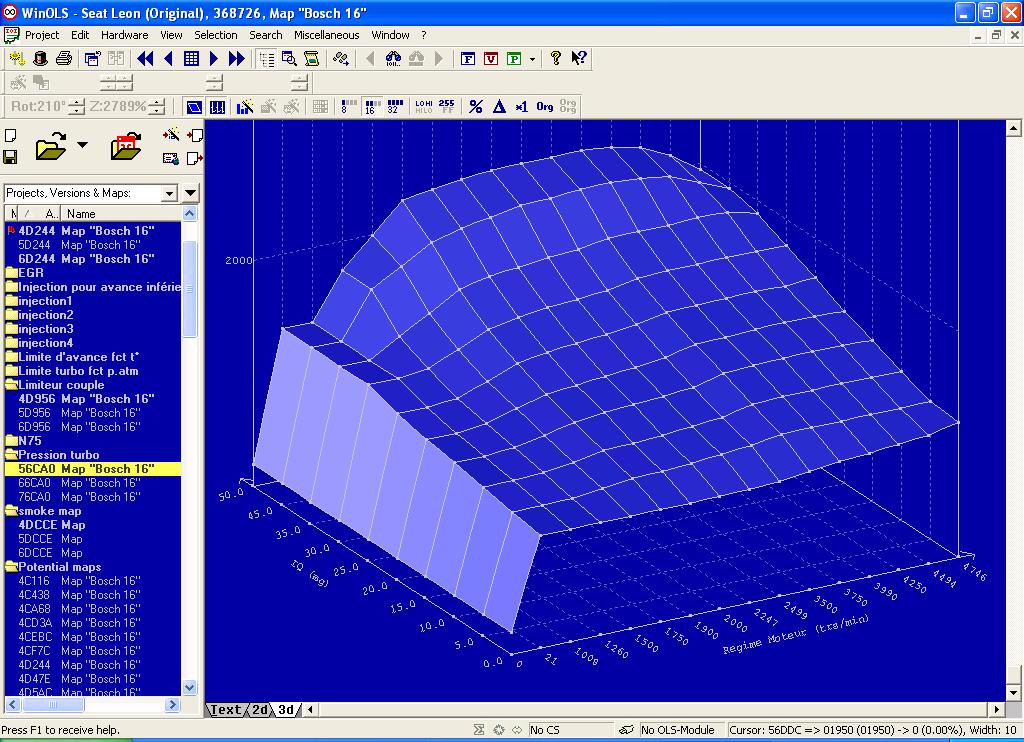Toggle the parallelogram surface view button
This screenshot has height=742, width=1024.
[x=194, y=106]
